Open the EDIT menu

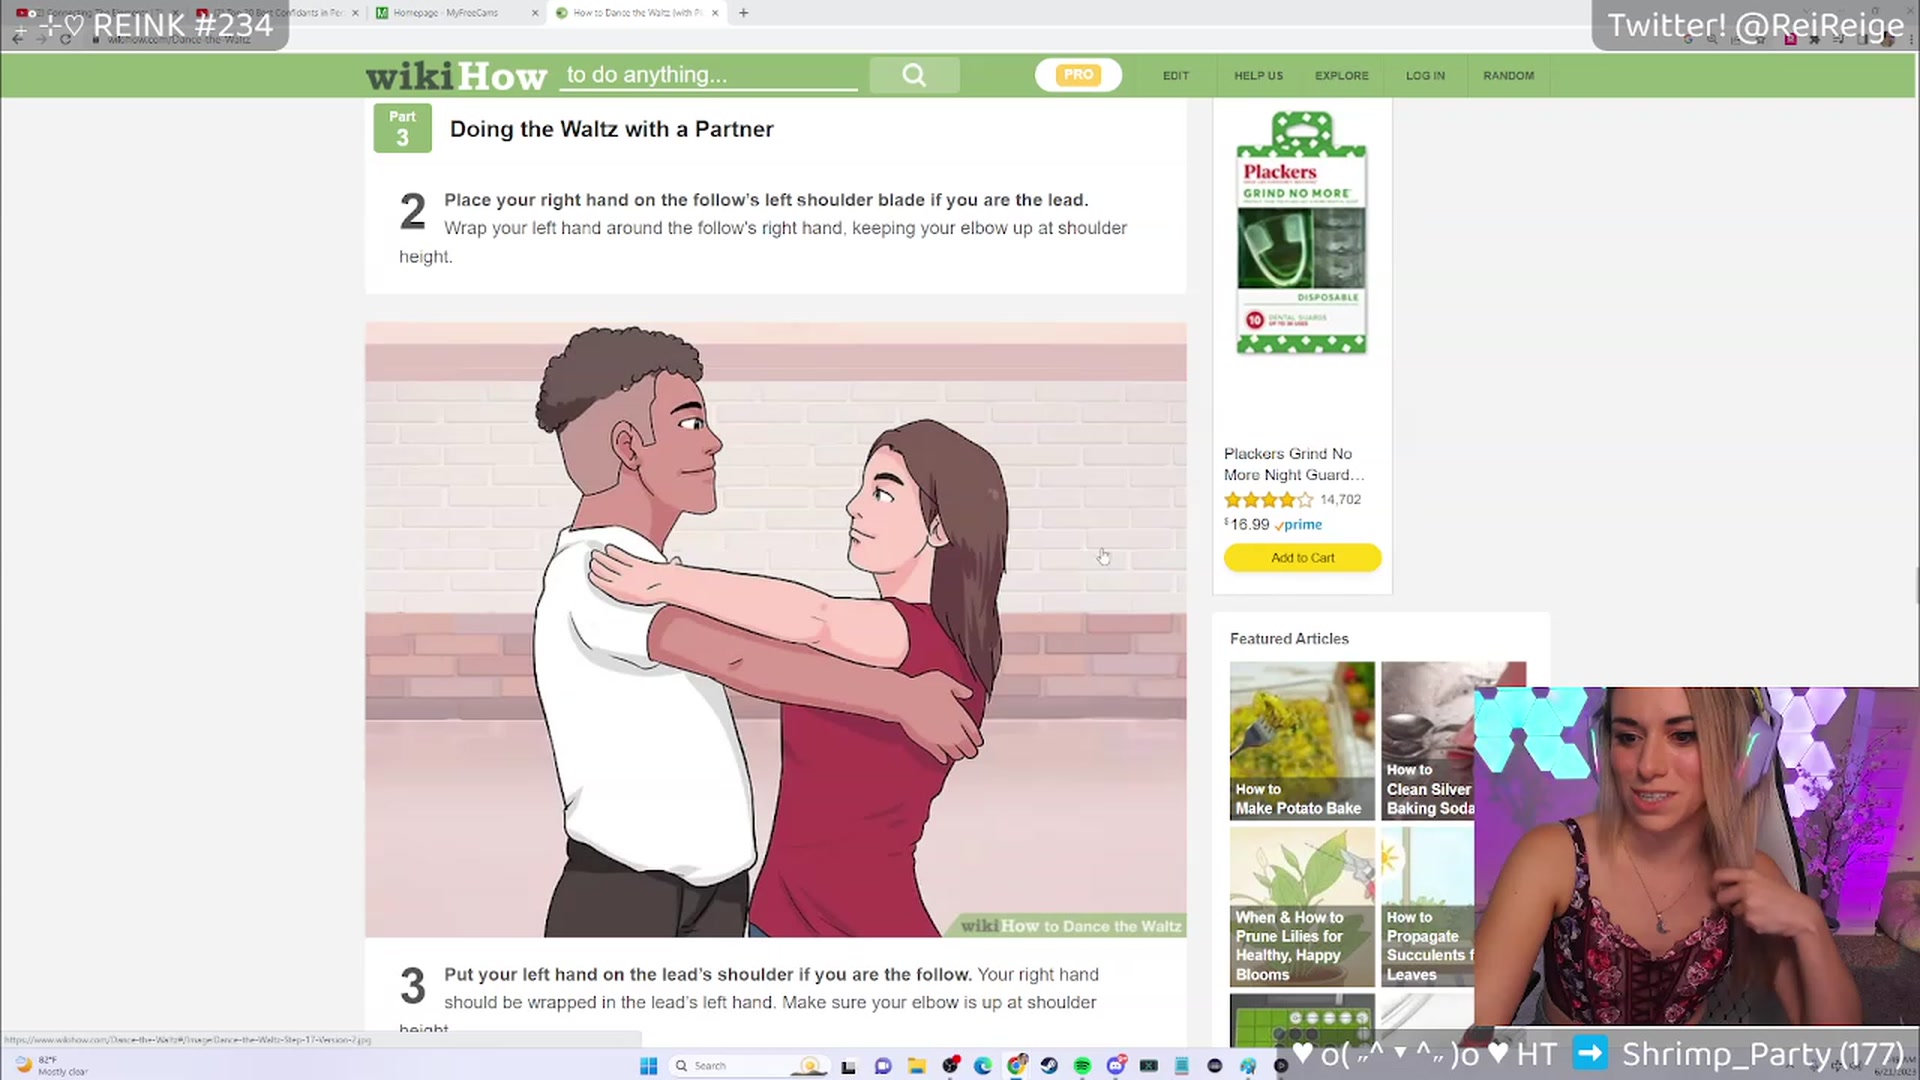point(1176,76)
